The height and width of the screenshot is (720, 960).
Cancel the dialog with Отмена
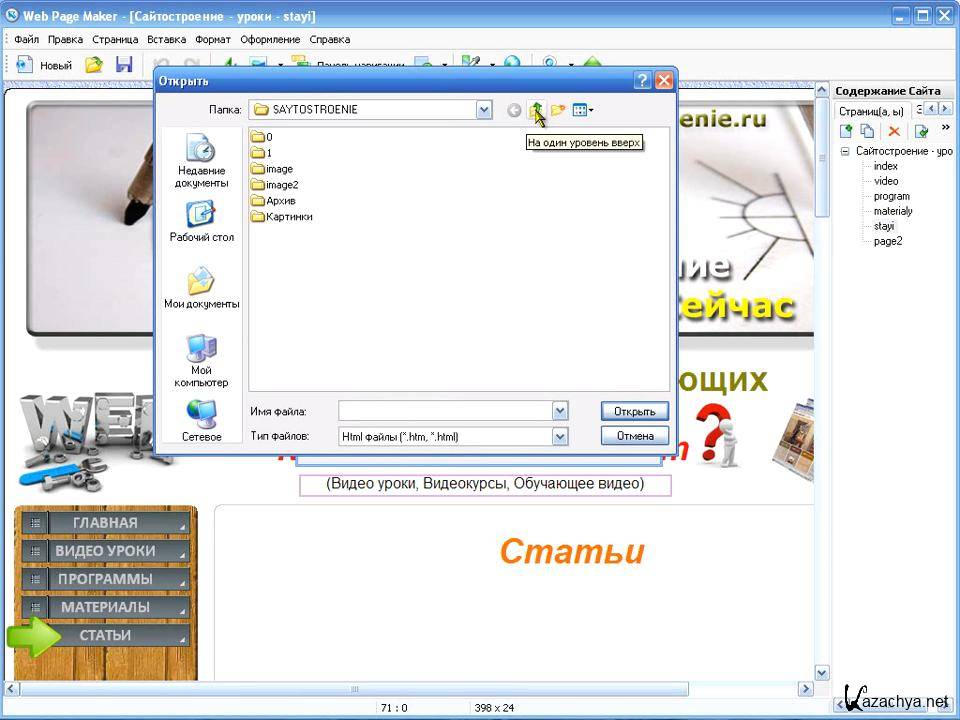pyautogui.click(x=634, y=436)
